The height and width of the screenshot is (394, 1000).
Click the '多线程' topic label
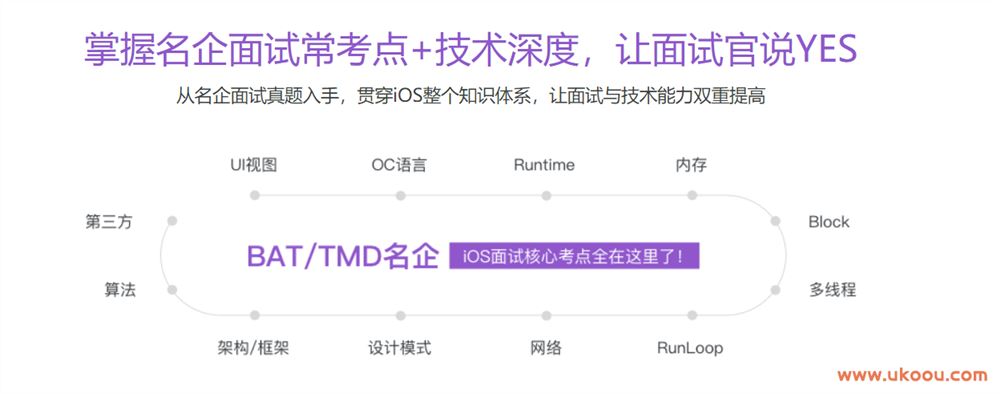point(832,290)
